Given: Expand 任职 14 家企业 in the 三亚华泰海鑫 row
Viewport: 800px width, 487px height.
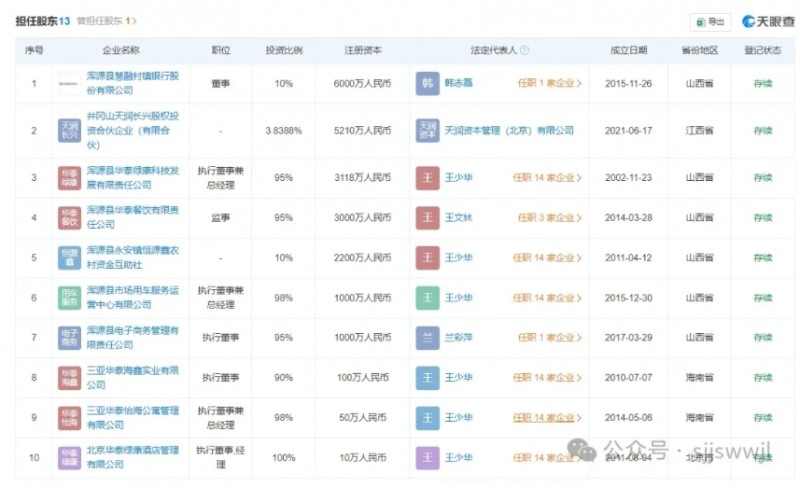Looking at the screenshot, I should pos(547,378).
